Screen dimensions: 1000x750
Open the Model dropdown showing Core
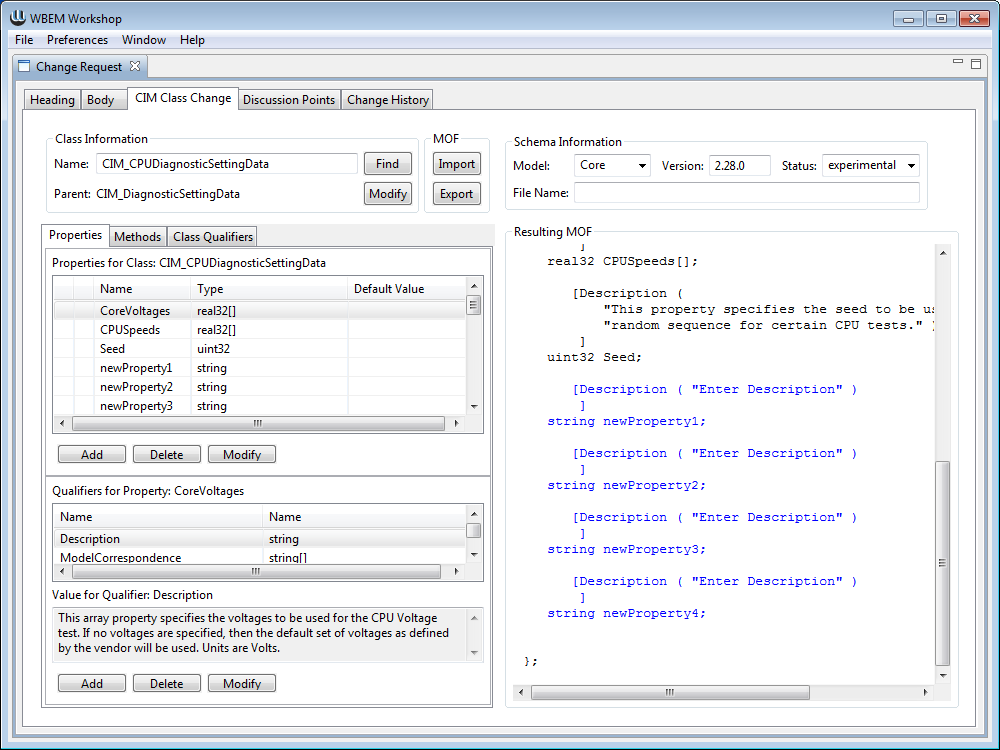coord(612,165)
